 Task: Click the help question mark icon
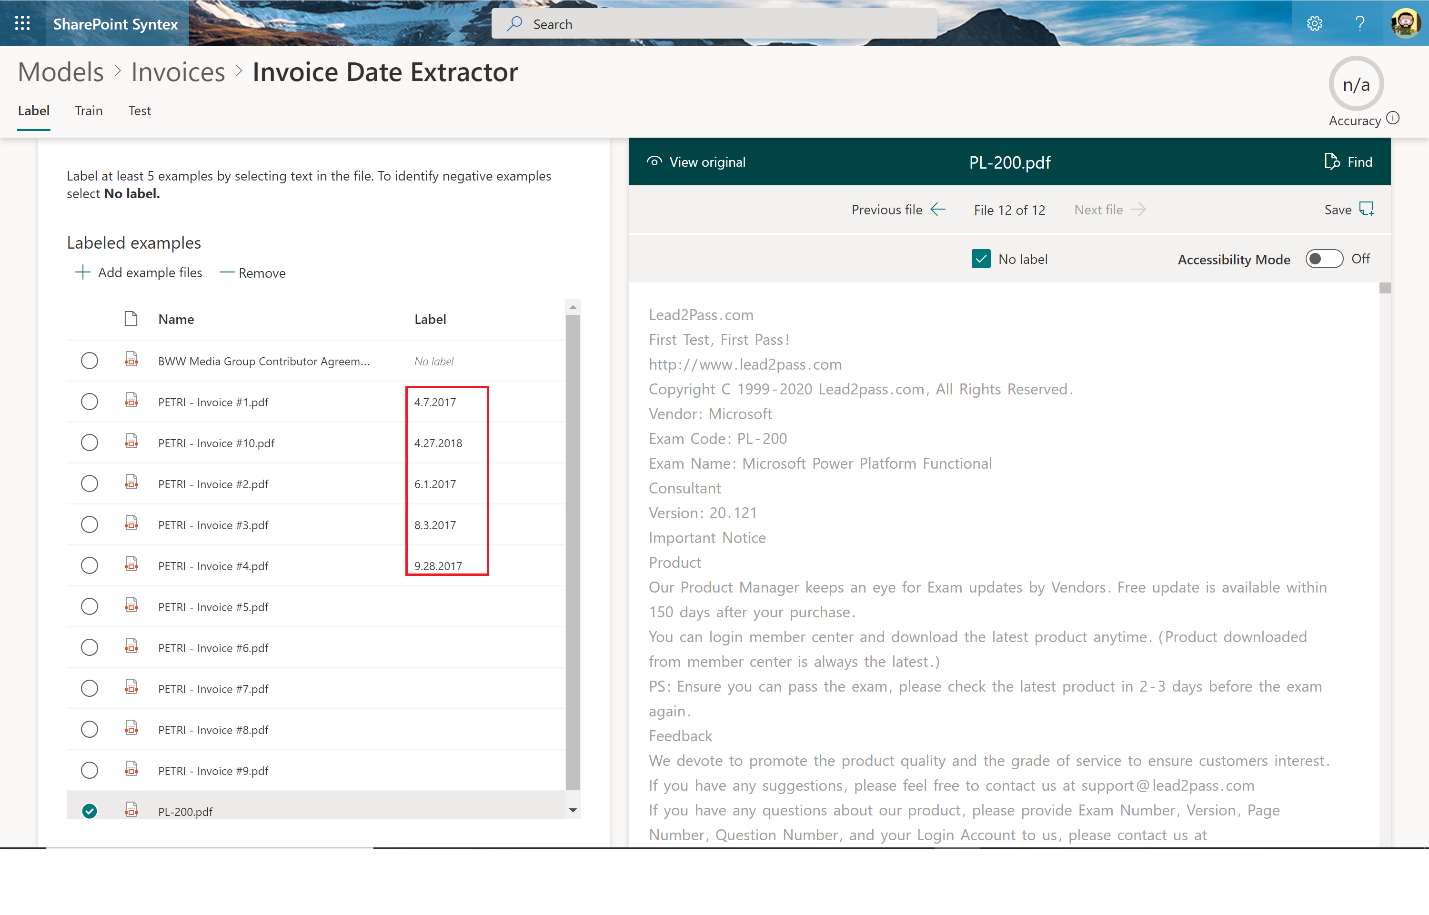click(1359, 23)
